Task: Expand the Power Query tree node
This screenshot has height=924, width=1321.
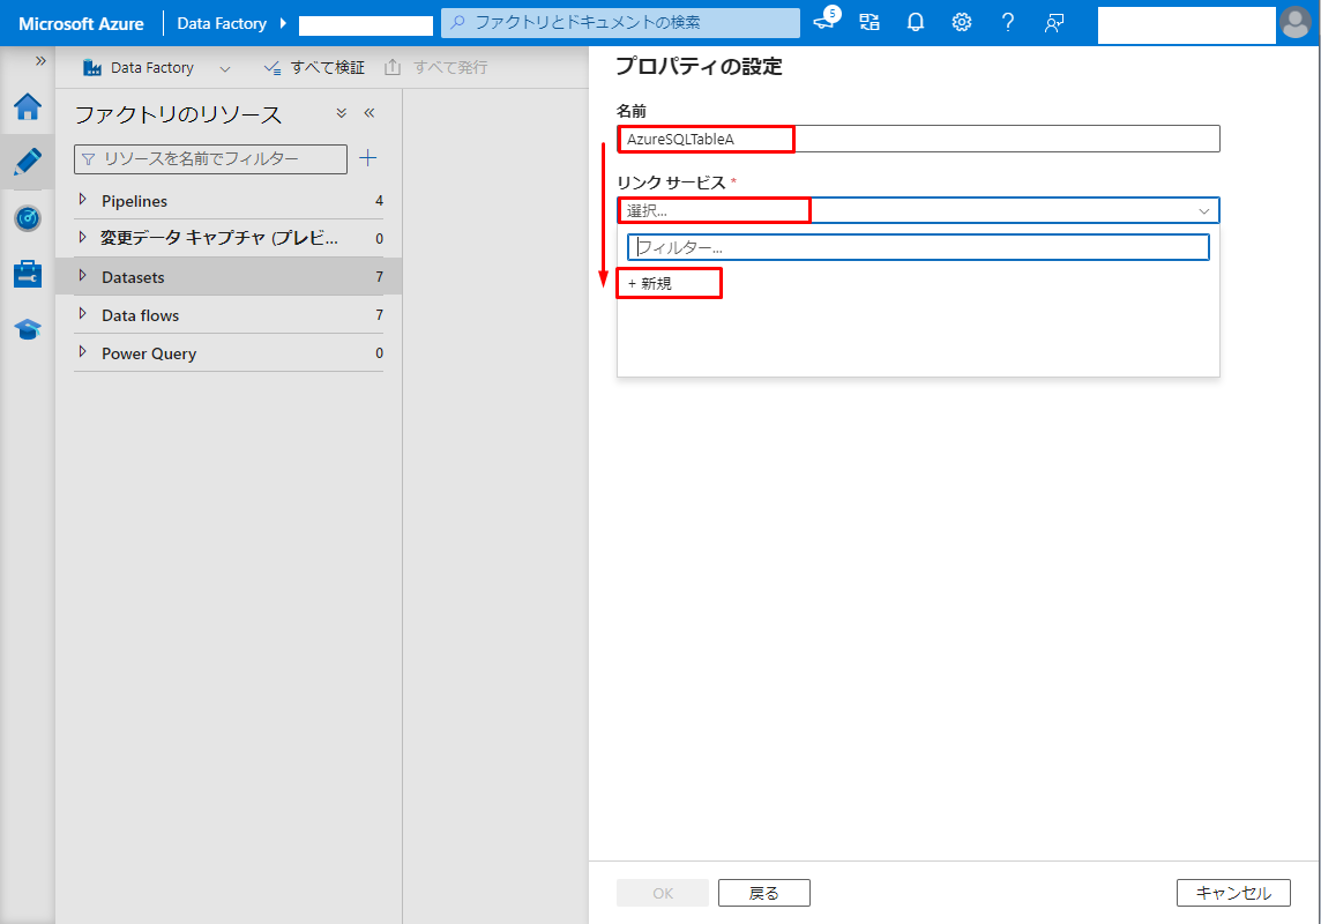Action: click(x=83, y=352)
